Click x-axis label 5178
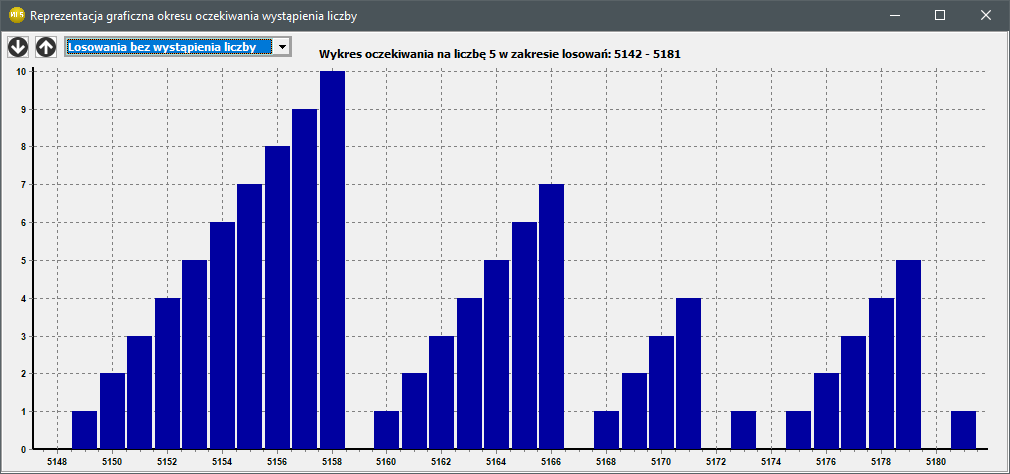The image size is (1010, 474). tap(881, 461)
